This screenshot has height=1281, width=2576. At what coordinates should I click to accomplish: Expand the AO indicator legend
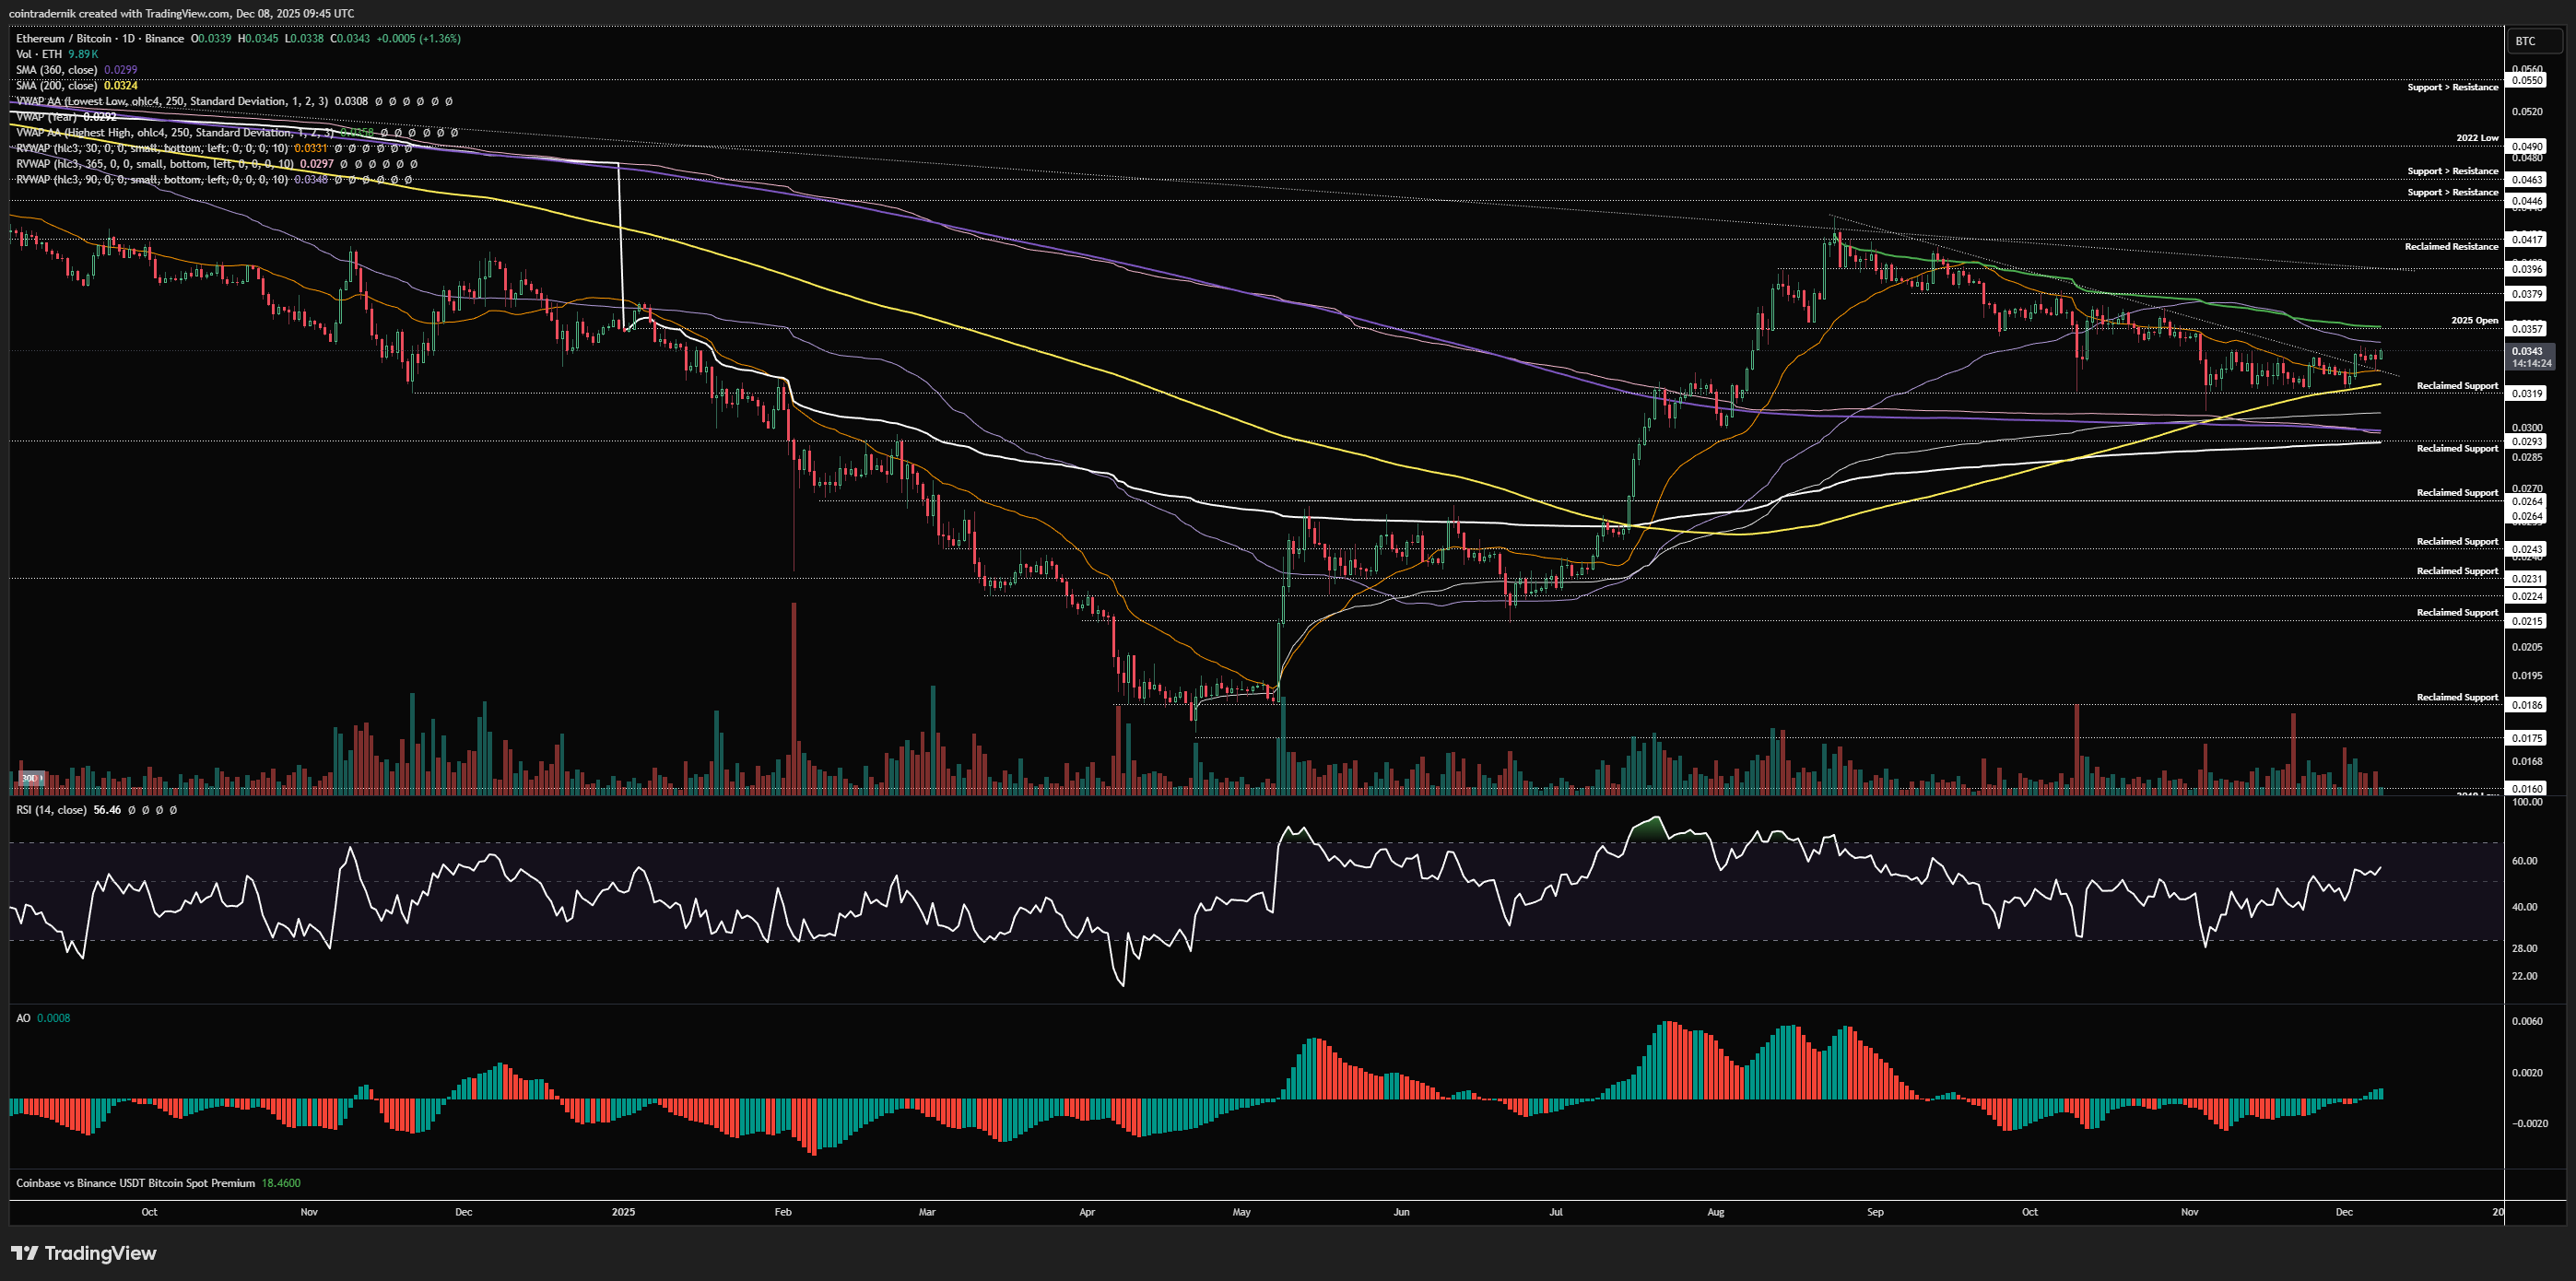23,1018
